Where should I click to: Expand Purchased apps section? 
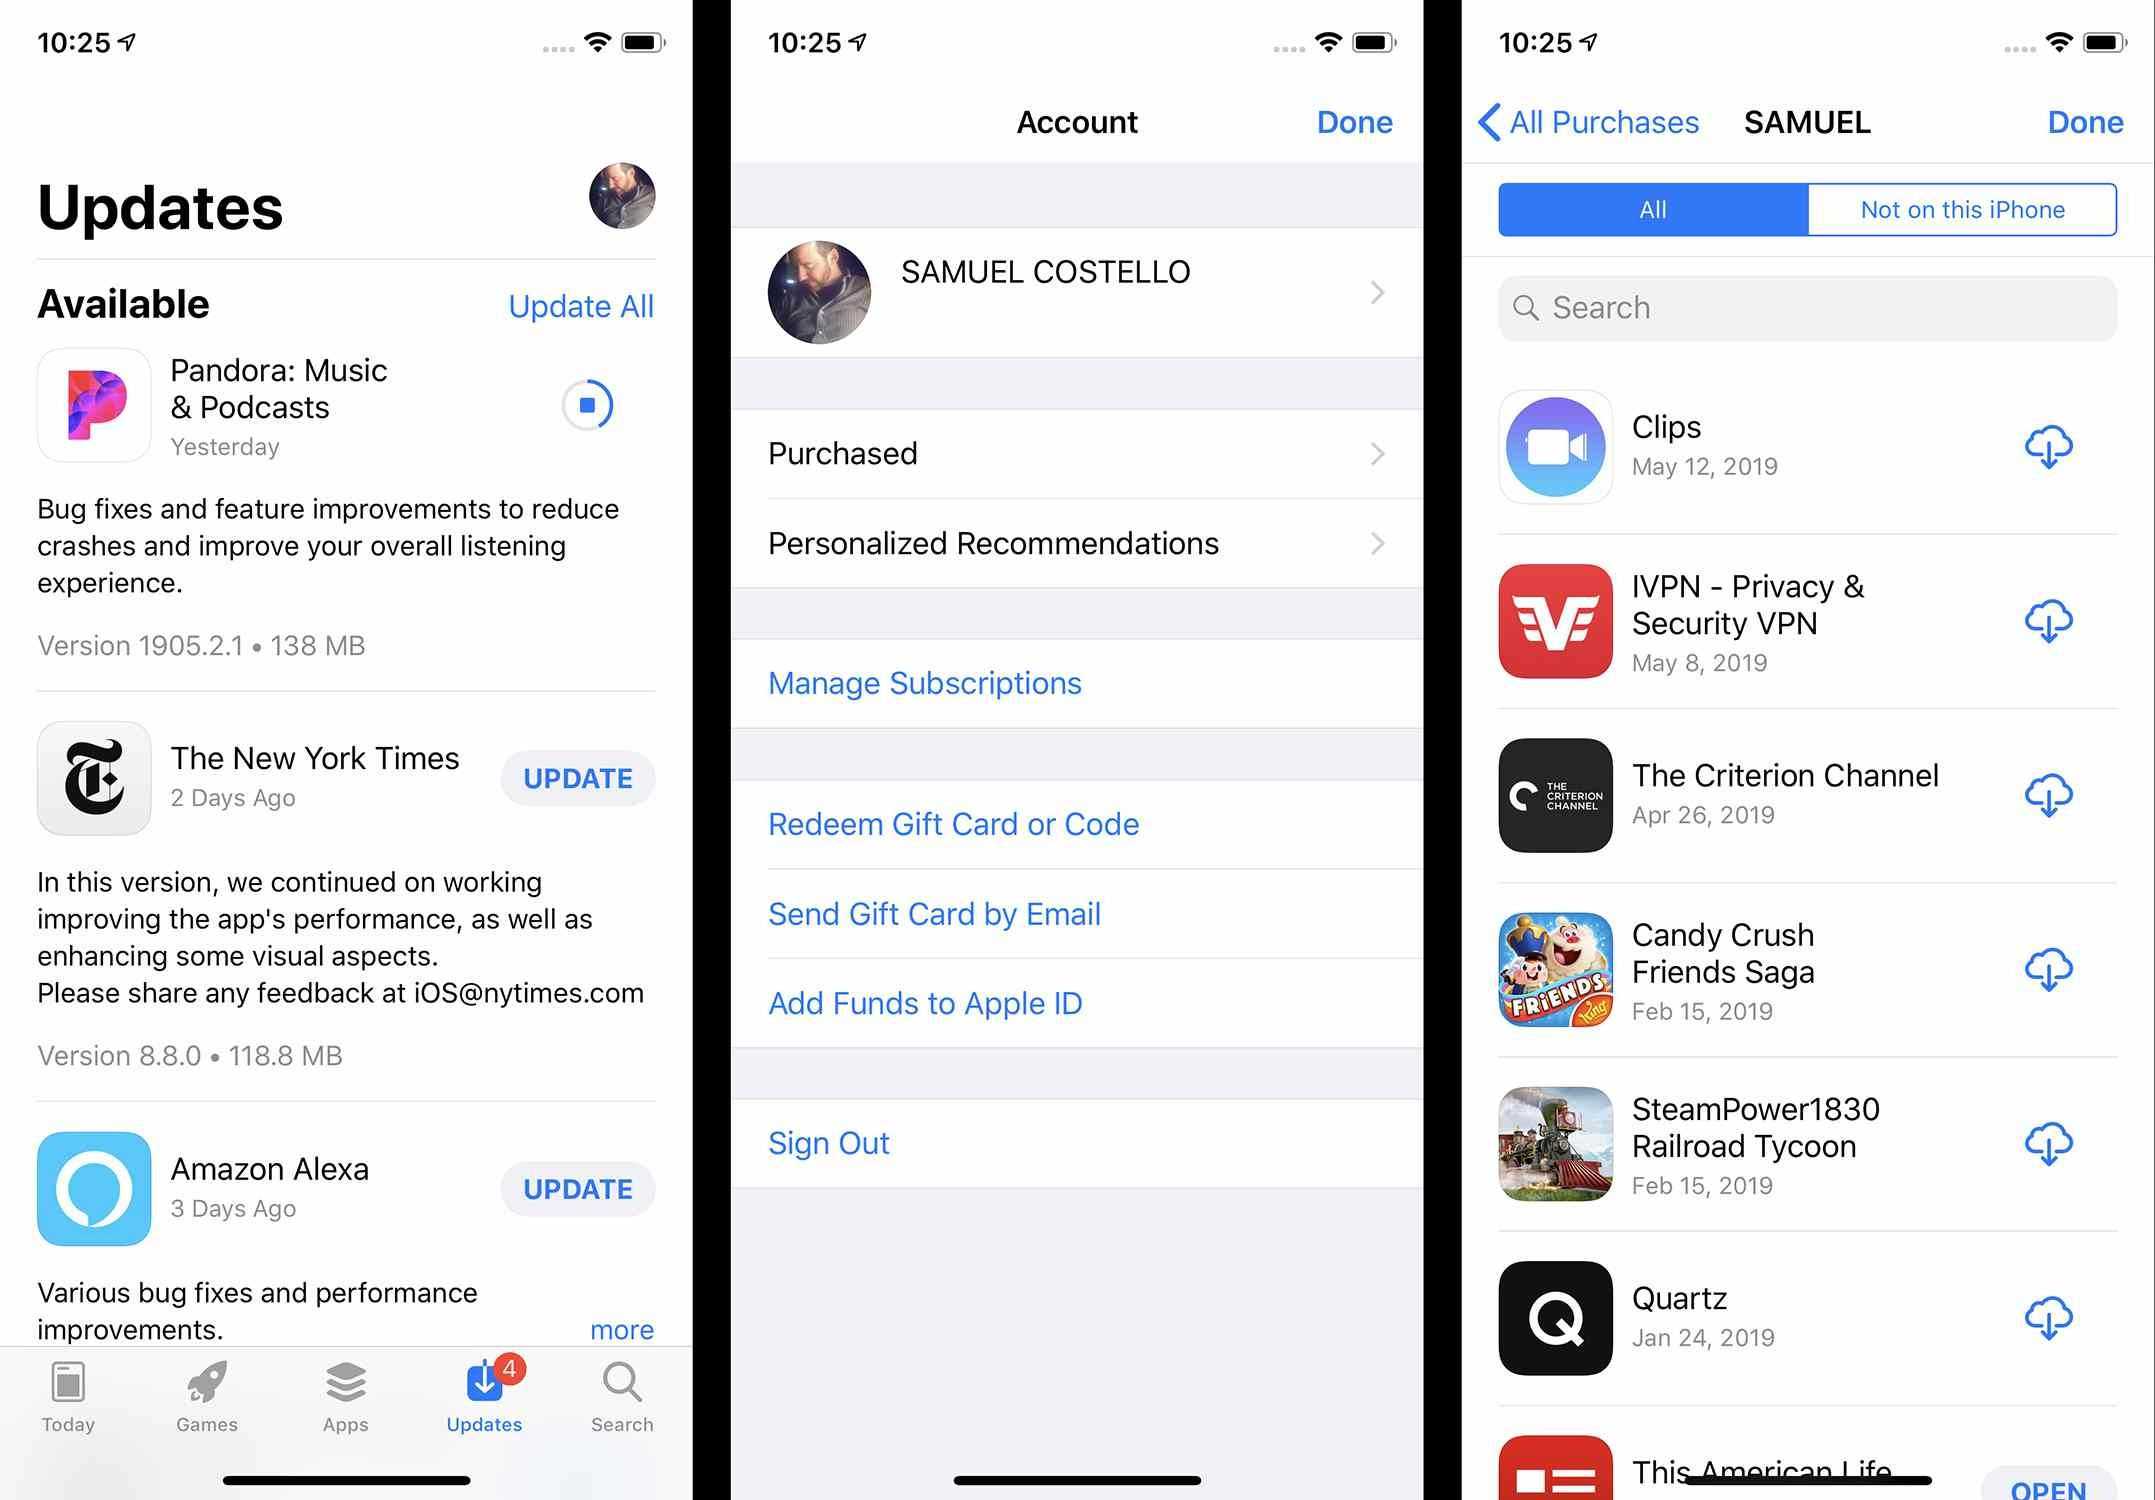[x=1078, y=454]
